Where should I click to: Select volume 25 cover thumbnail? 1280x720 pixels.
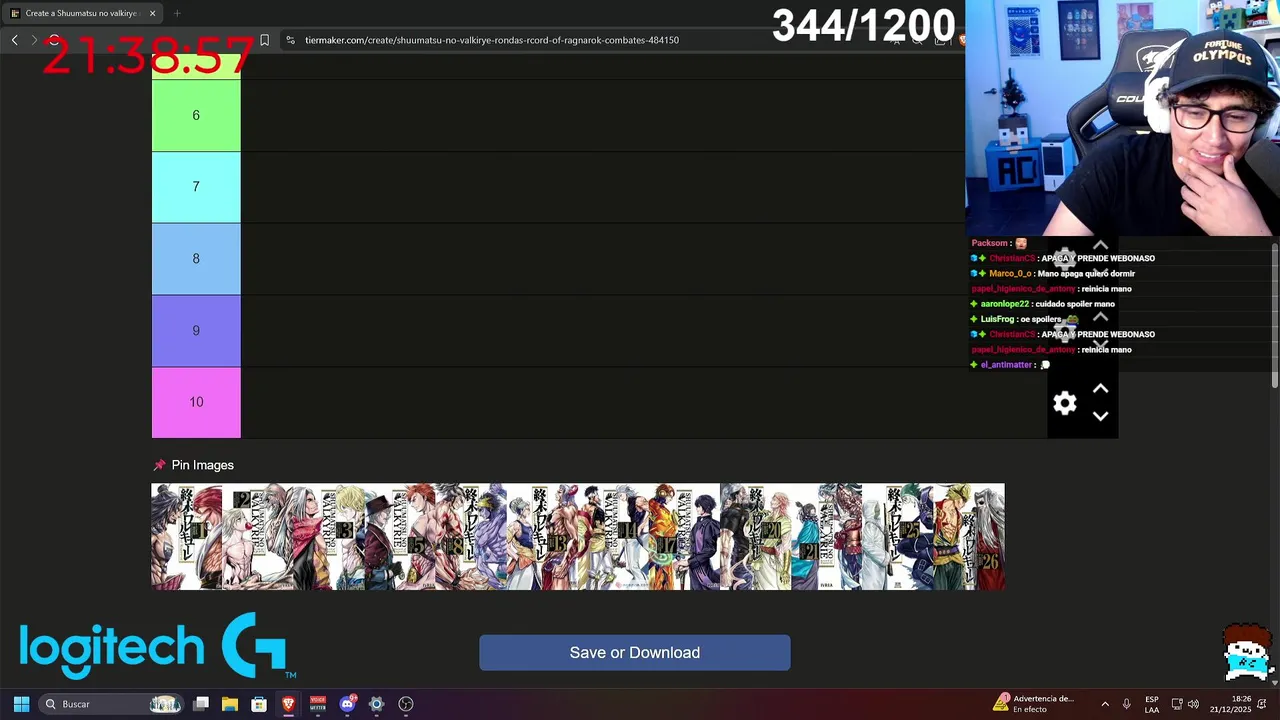pos(897,537)
